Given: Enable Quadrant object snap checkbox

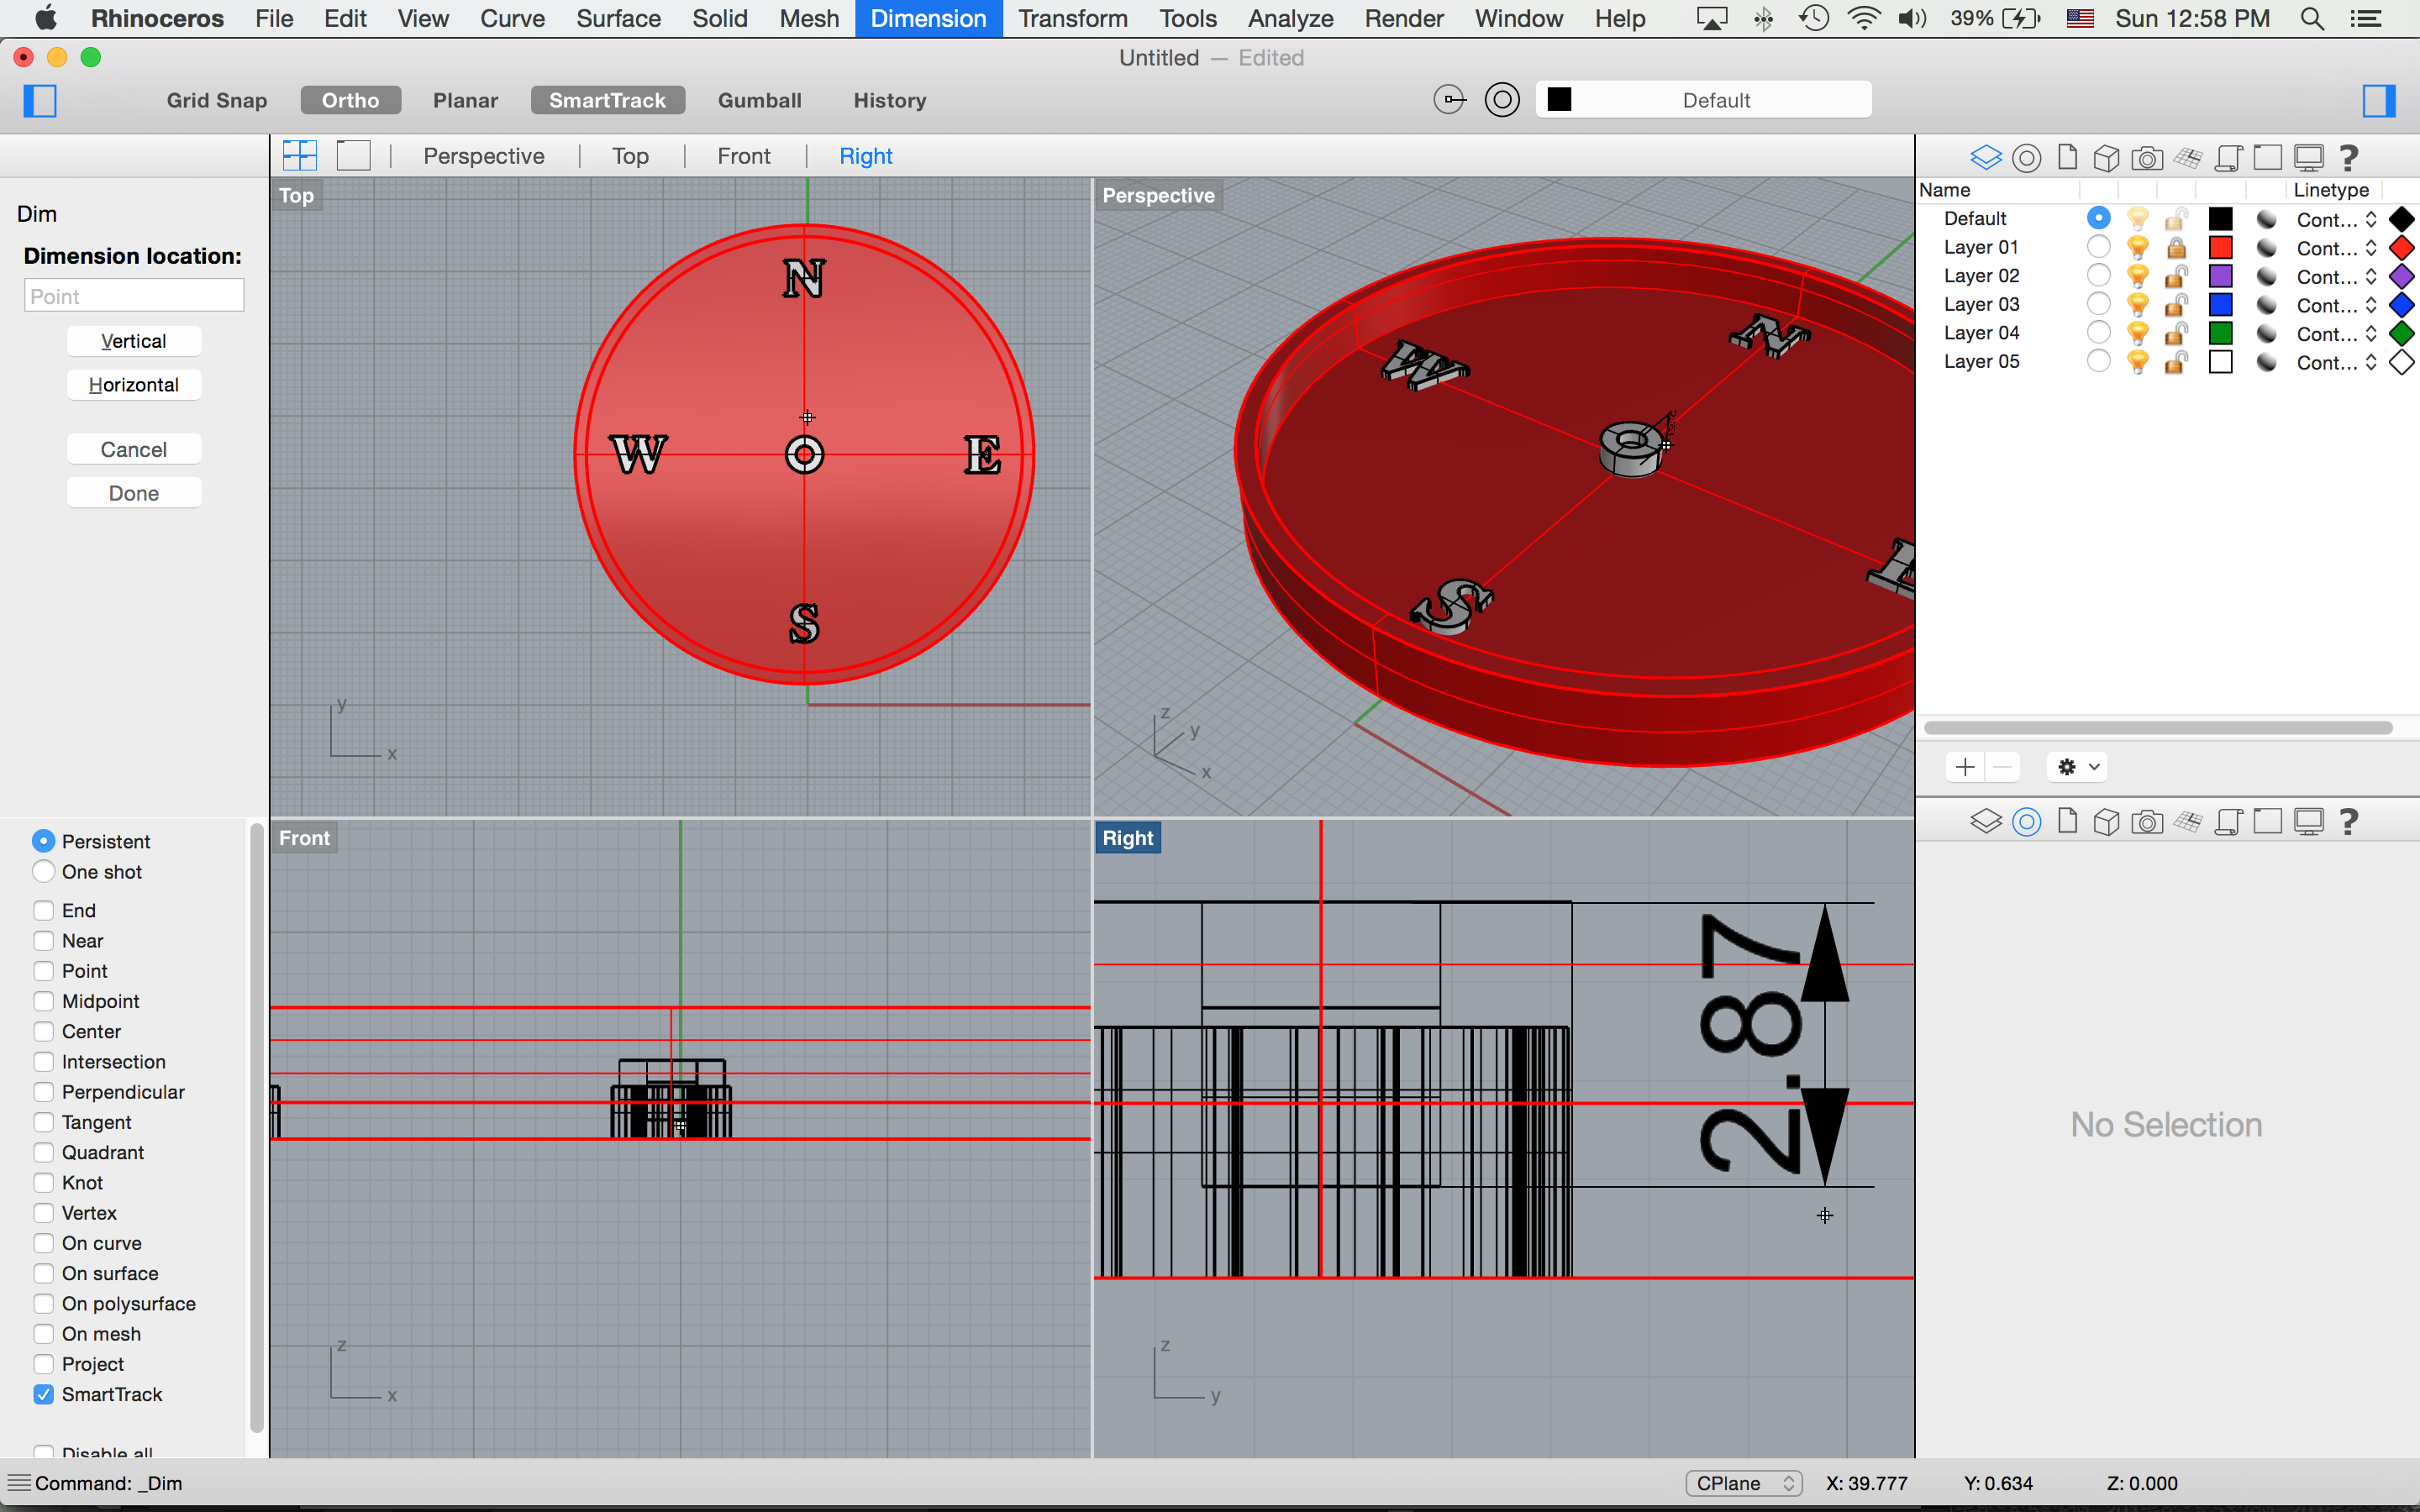Looking at the screenshot, I should 43,1152.
